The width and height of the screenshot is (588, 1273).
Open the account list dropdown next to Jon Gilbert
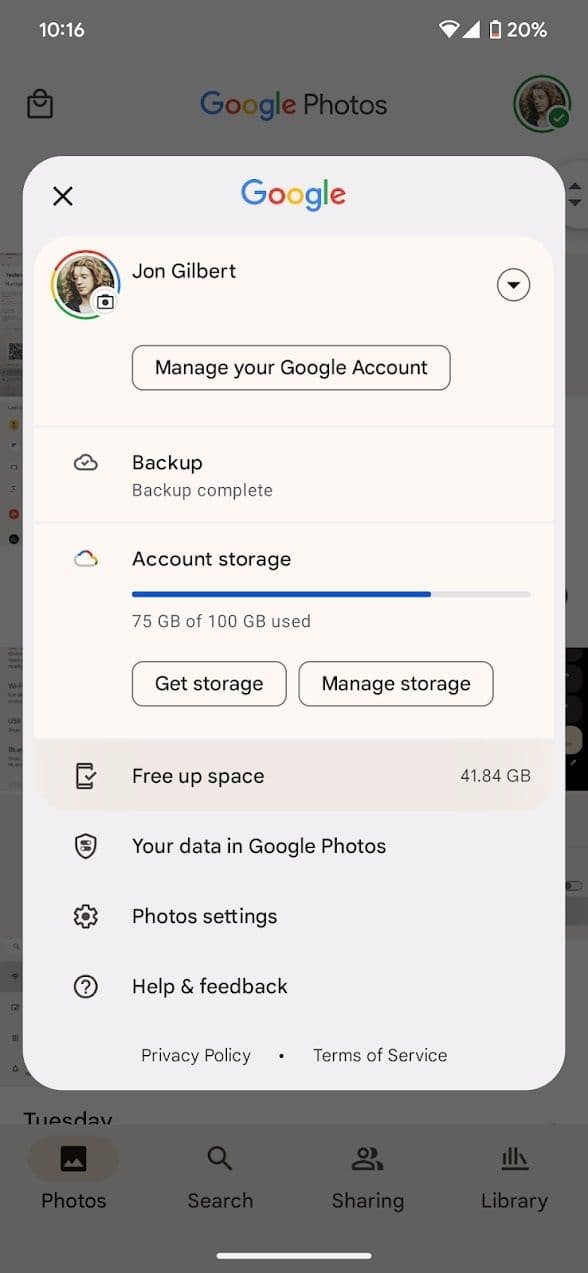[513, 284]
